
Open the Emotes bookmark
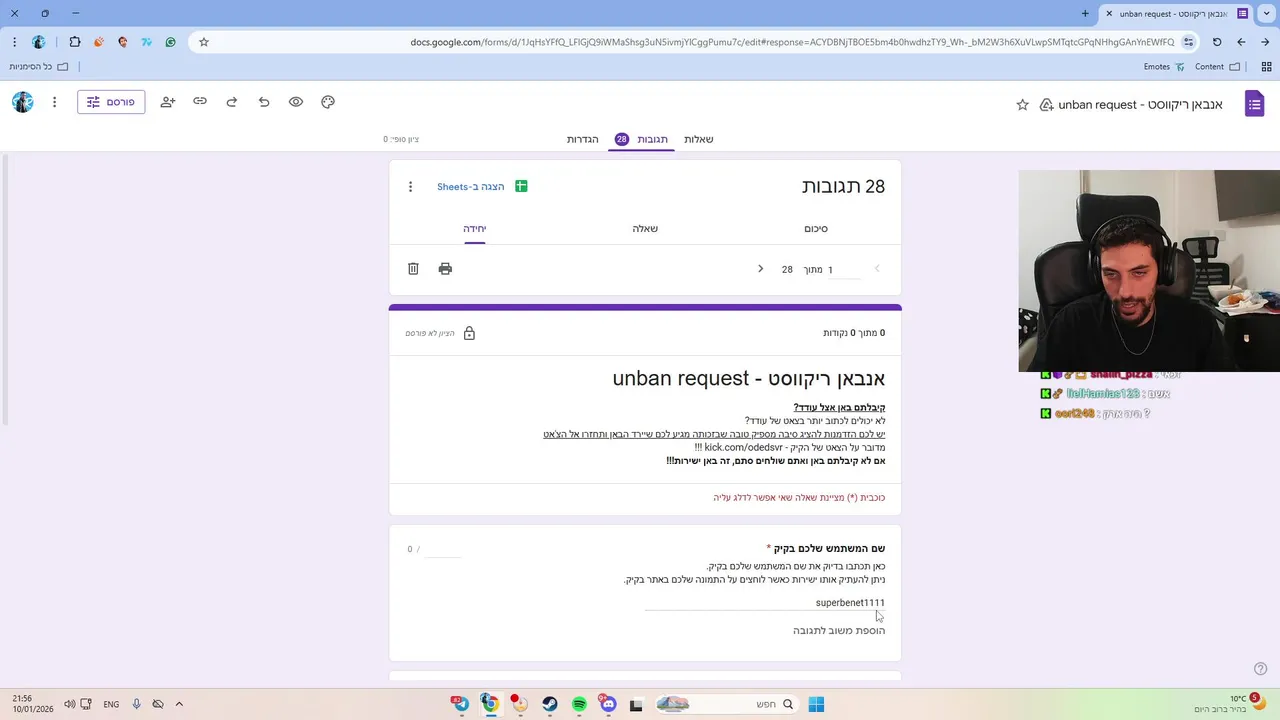click(1165, 67)
